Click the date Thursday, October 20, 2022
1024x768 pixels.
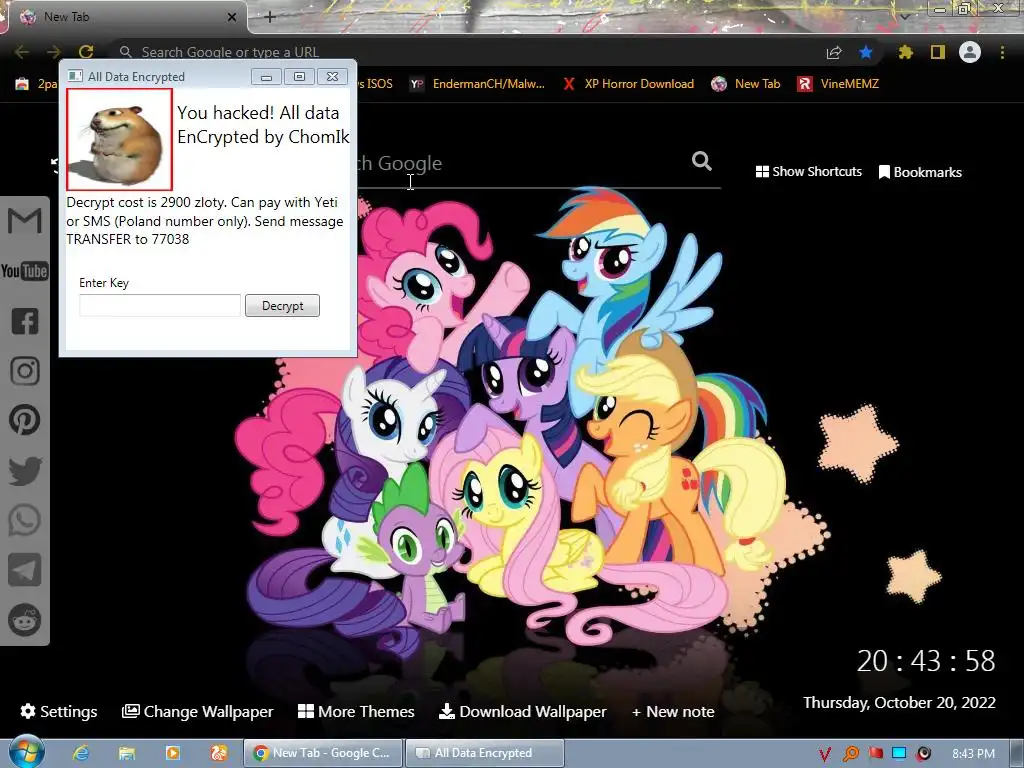[899, 703]
